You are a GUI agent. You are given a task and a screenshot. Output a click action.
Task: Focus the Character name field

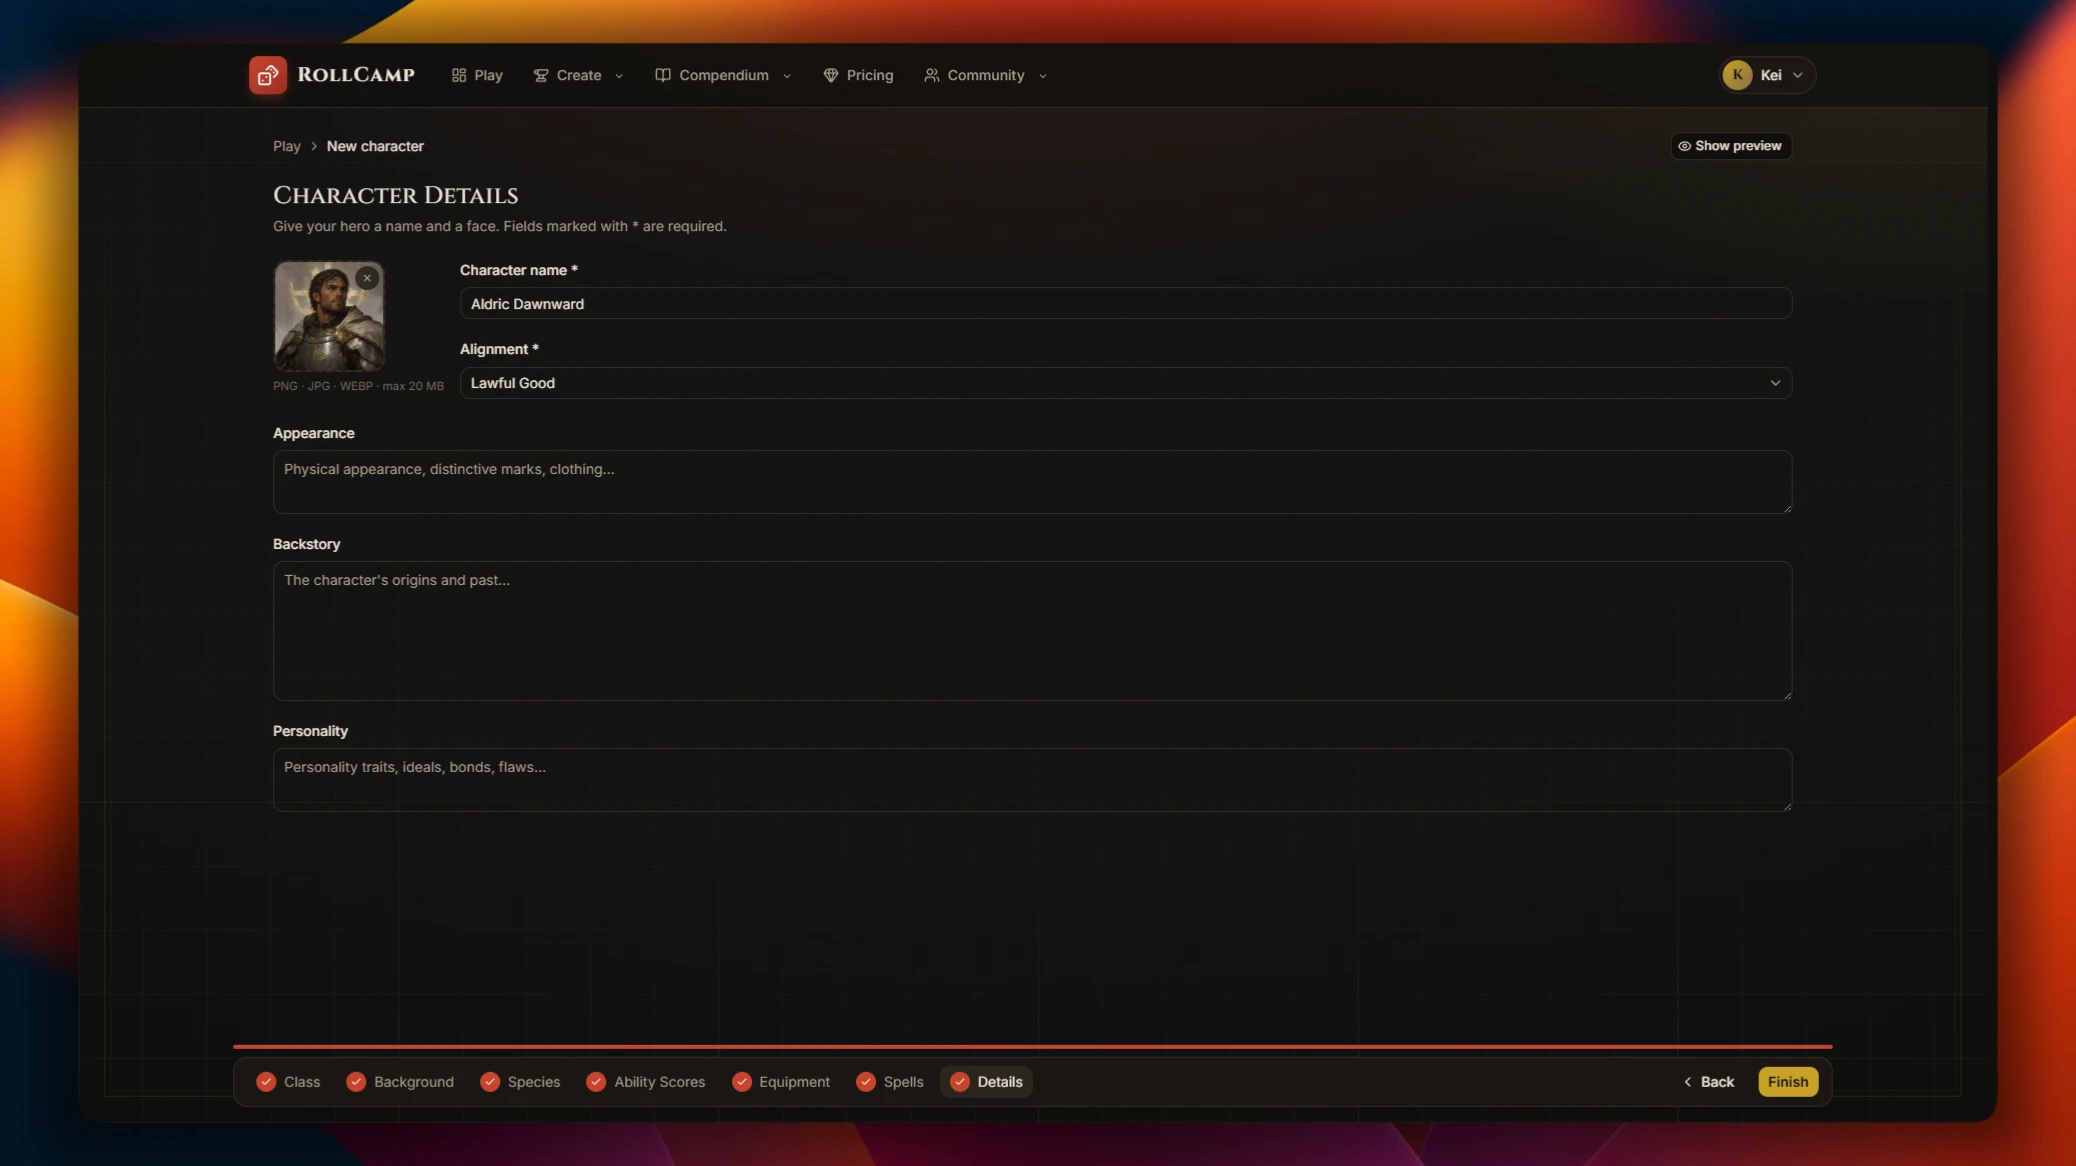pyautogui.click(x=1125, y=304)
